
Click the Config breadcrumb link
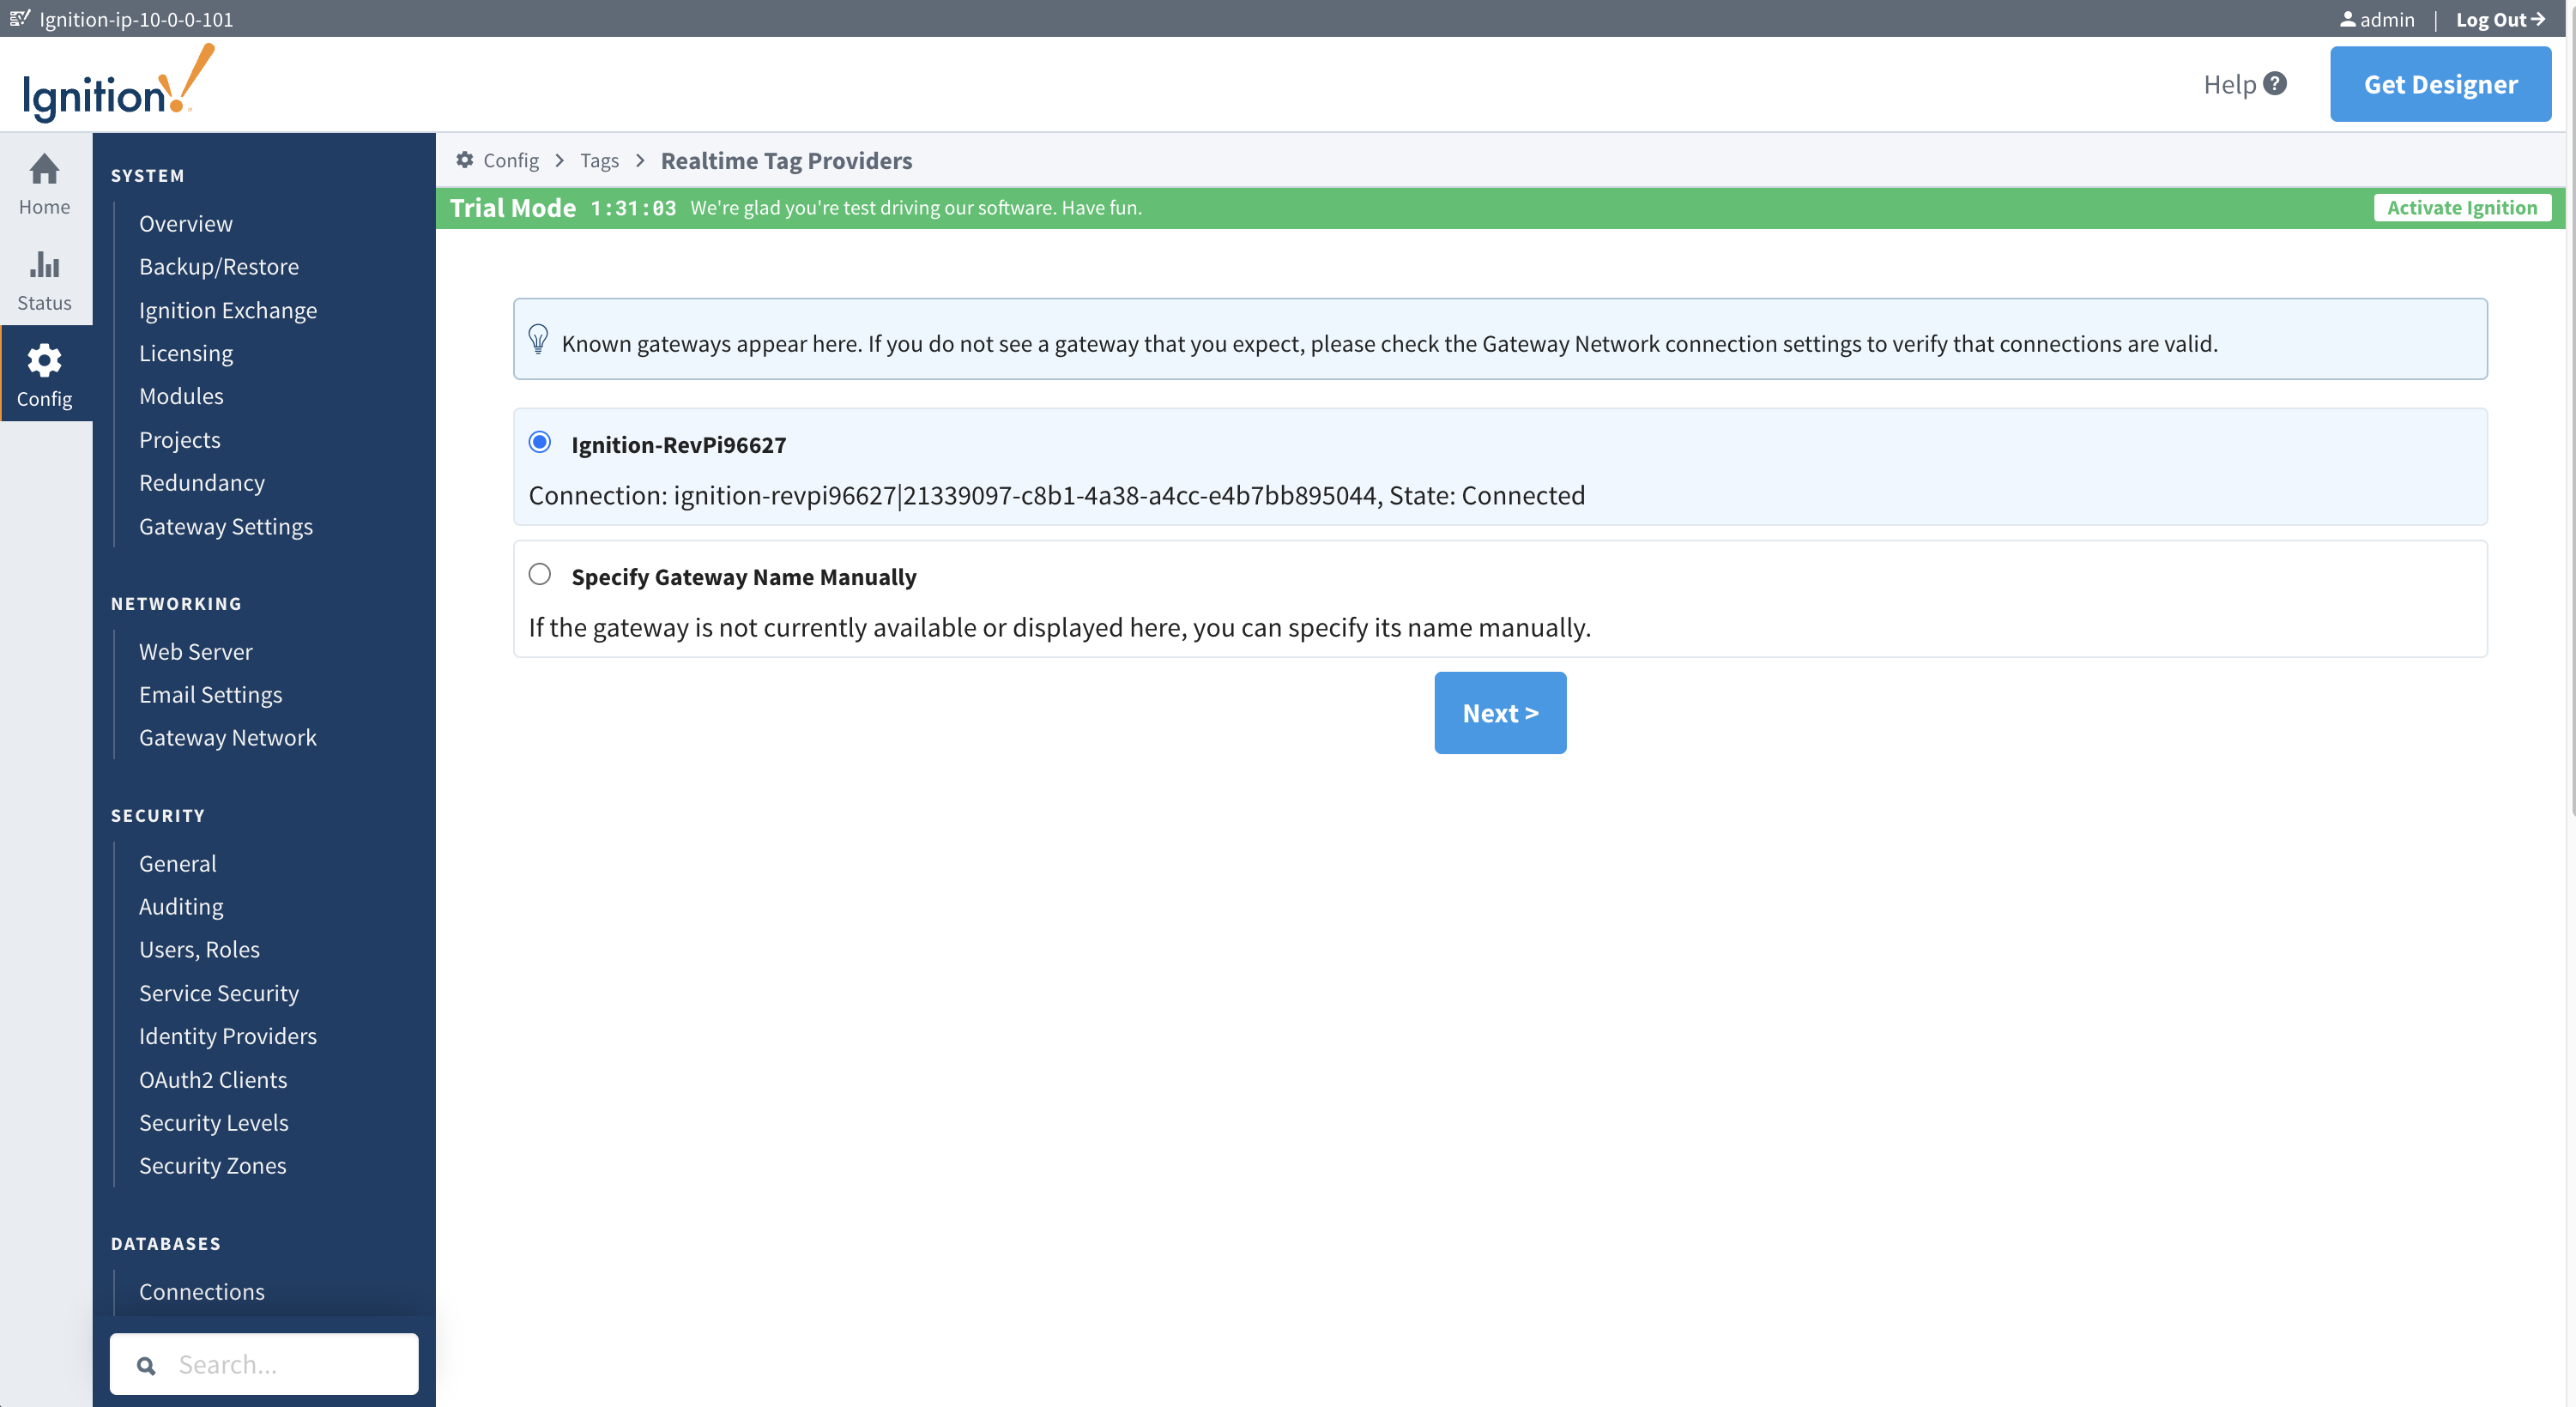510,161
